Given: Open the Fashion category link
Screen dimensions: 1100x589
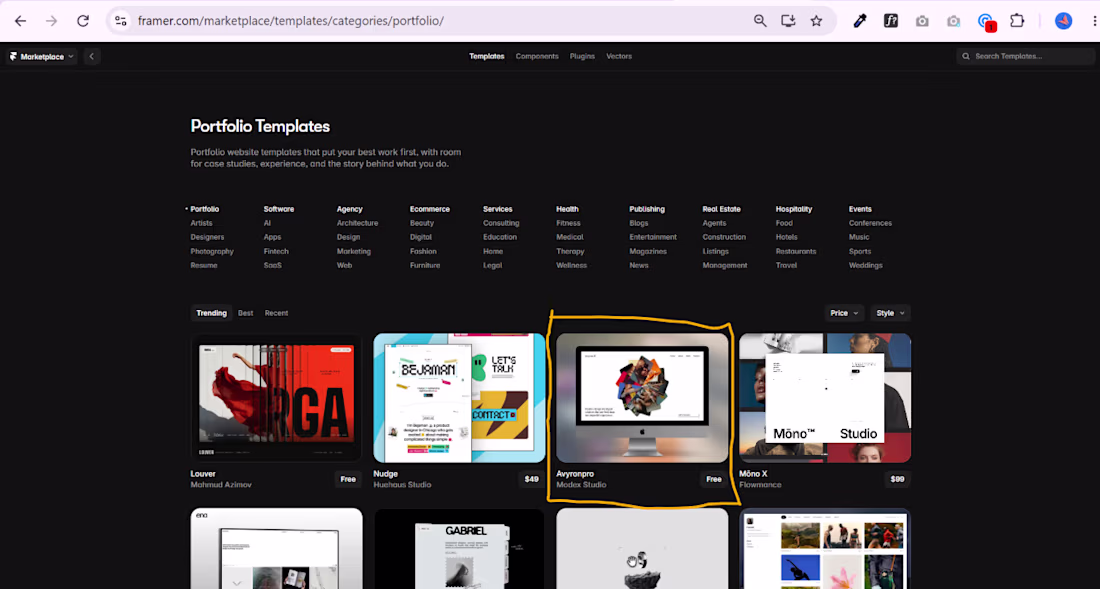Looking at the screenshot, I should (423, 251).
